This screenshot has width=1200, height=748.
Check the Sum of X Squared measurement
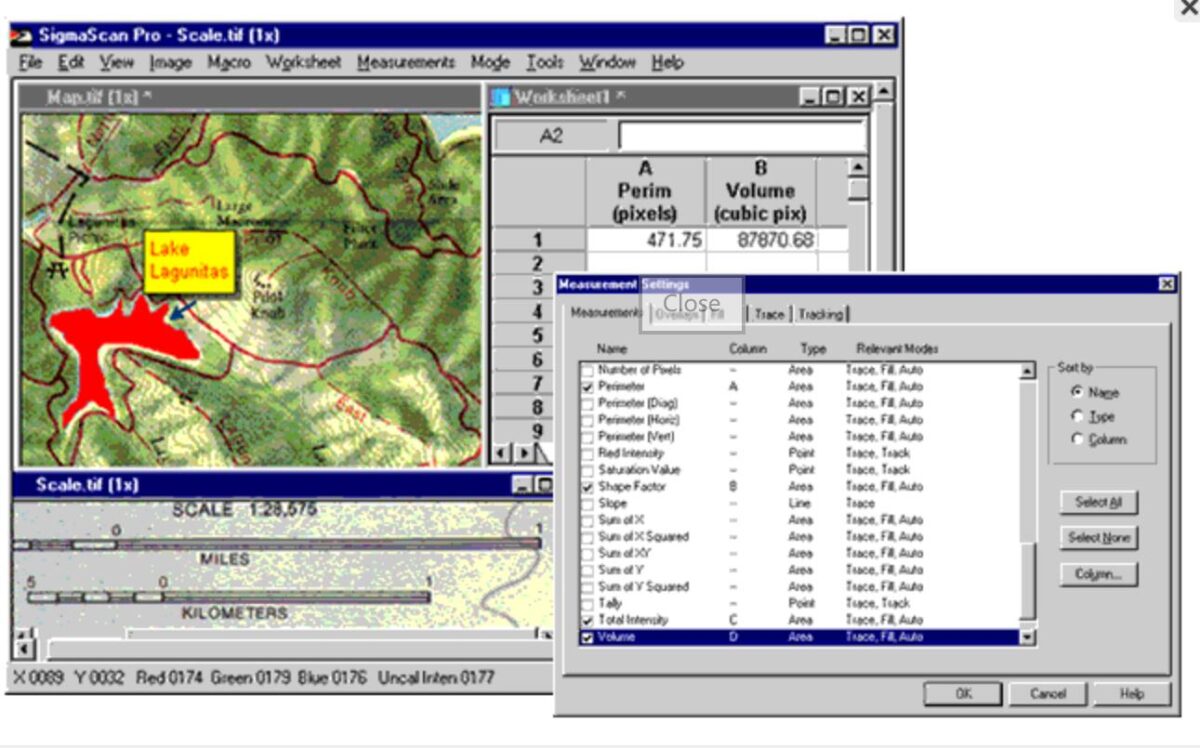point(587,537)
